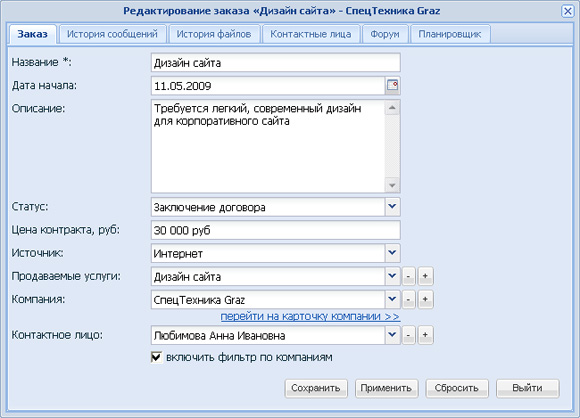The image size is (580, 418).
Task: Click the Любимова Анна Ивановна contact field
Action: pos(268,336)
